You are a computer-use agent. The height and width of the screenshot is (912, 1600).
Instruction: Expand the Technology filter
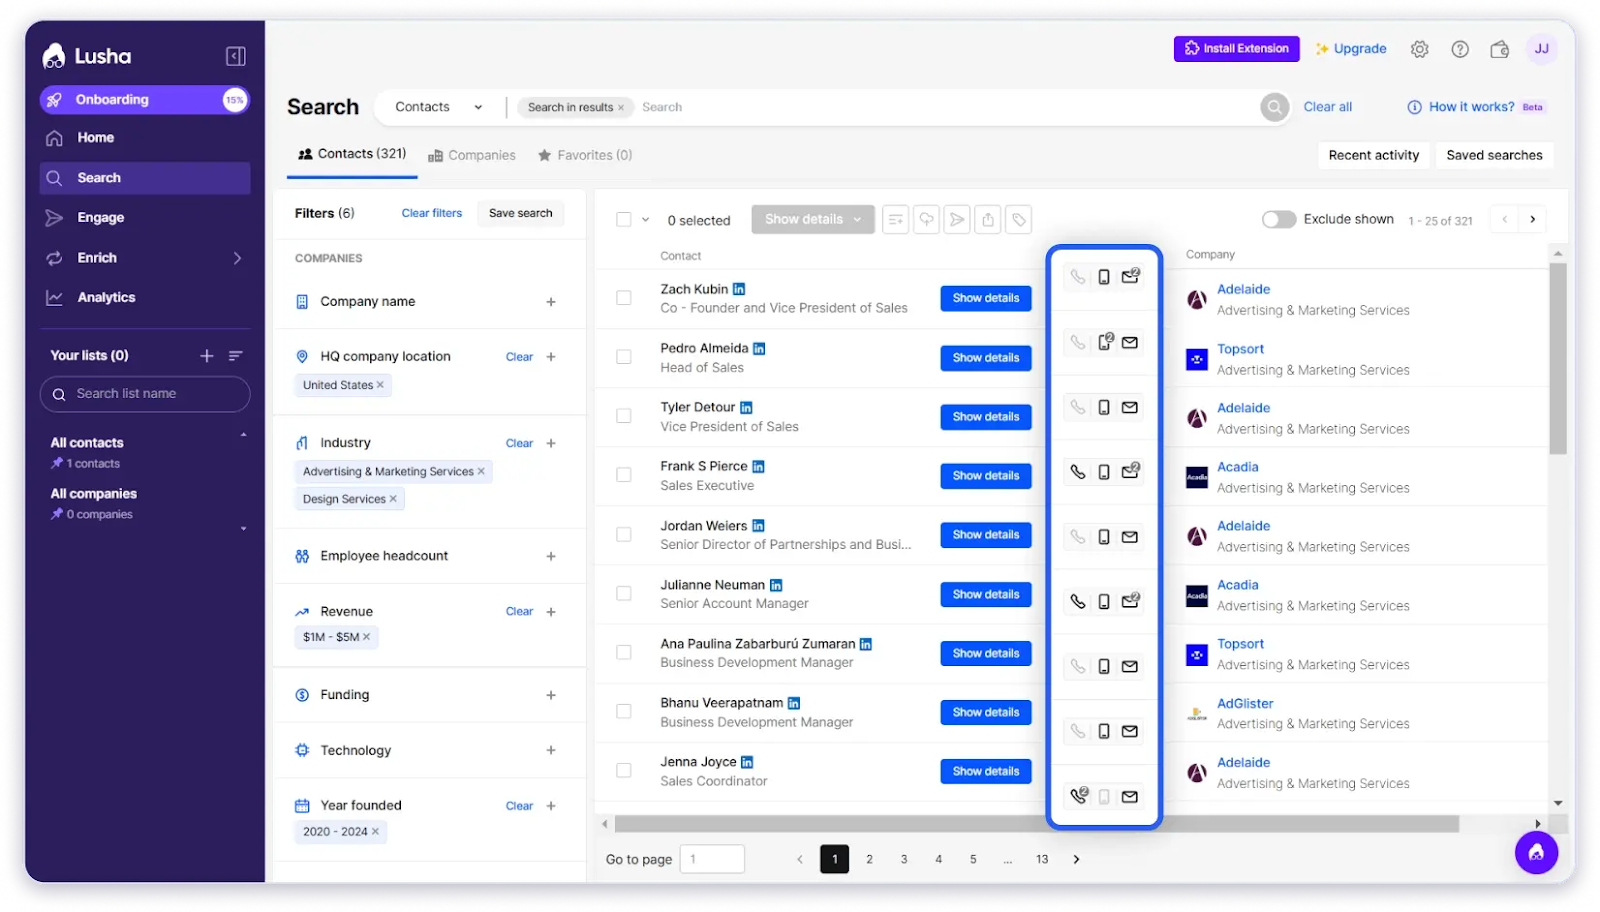point(551,750)
